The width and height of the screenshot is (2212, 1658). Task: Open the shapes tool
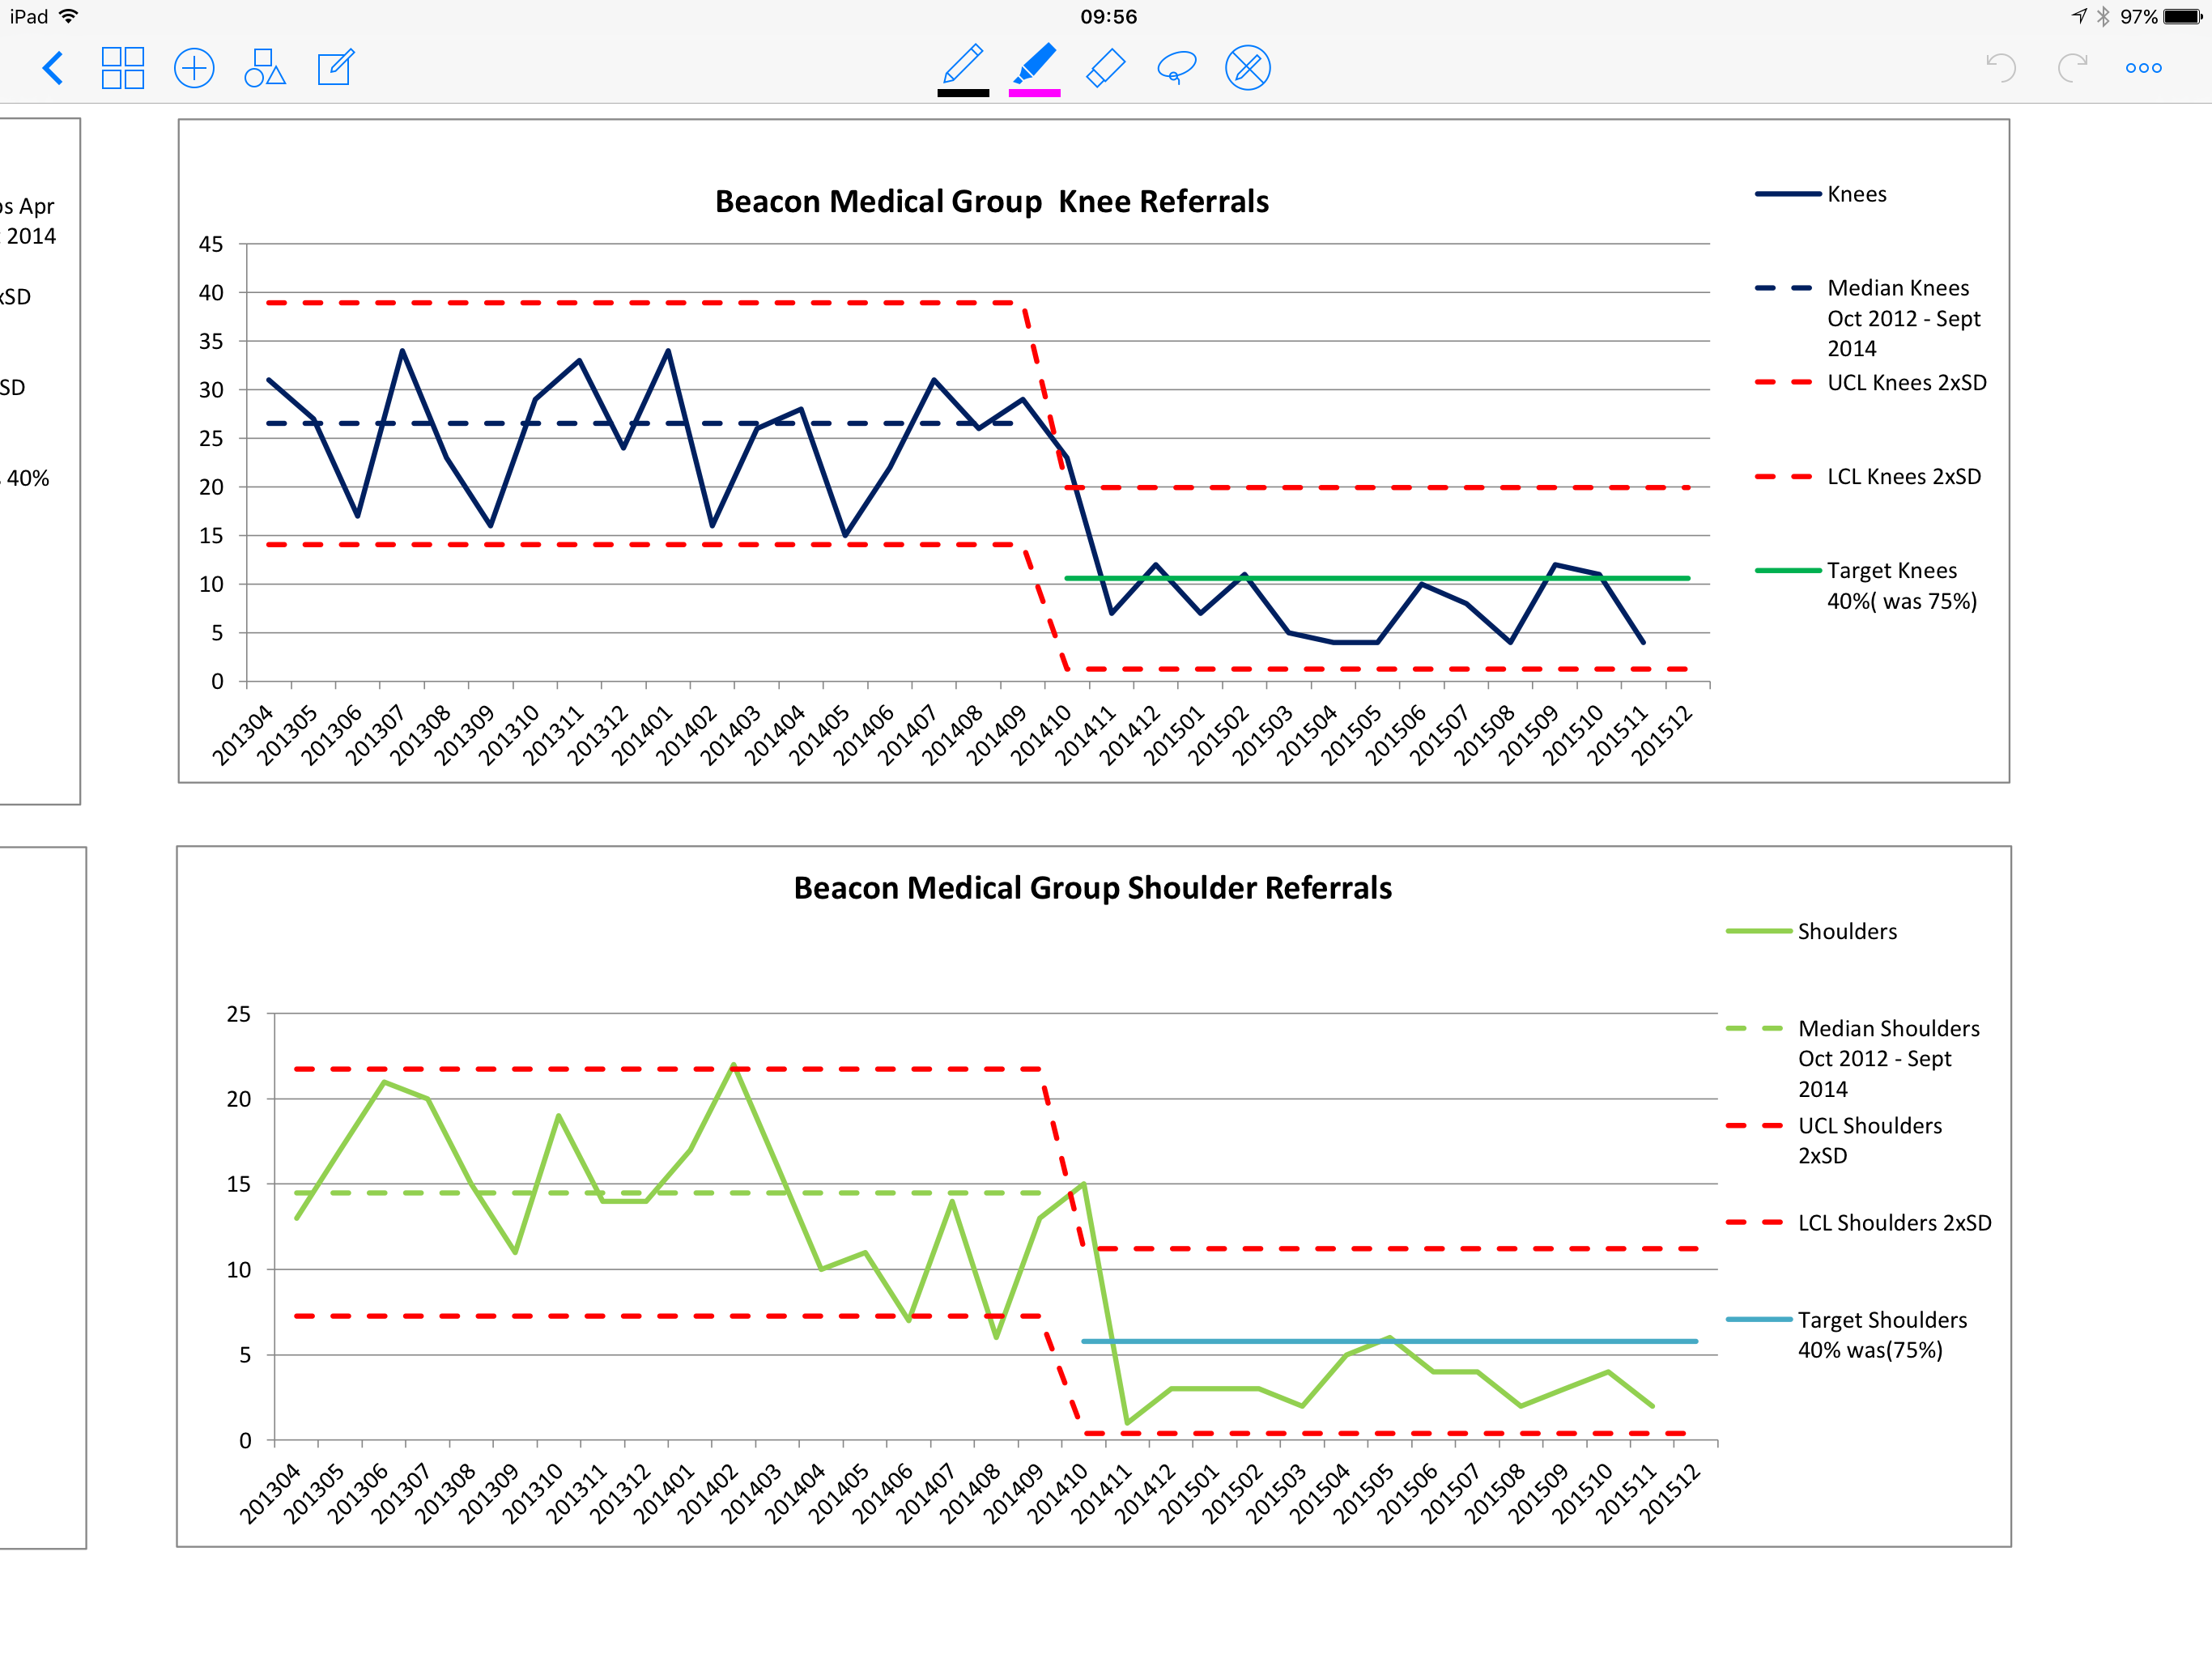pos(265,68)
